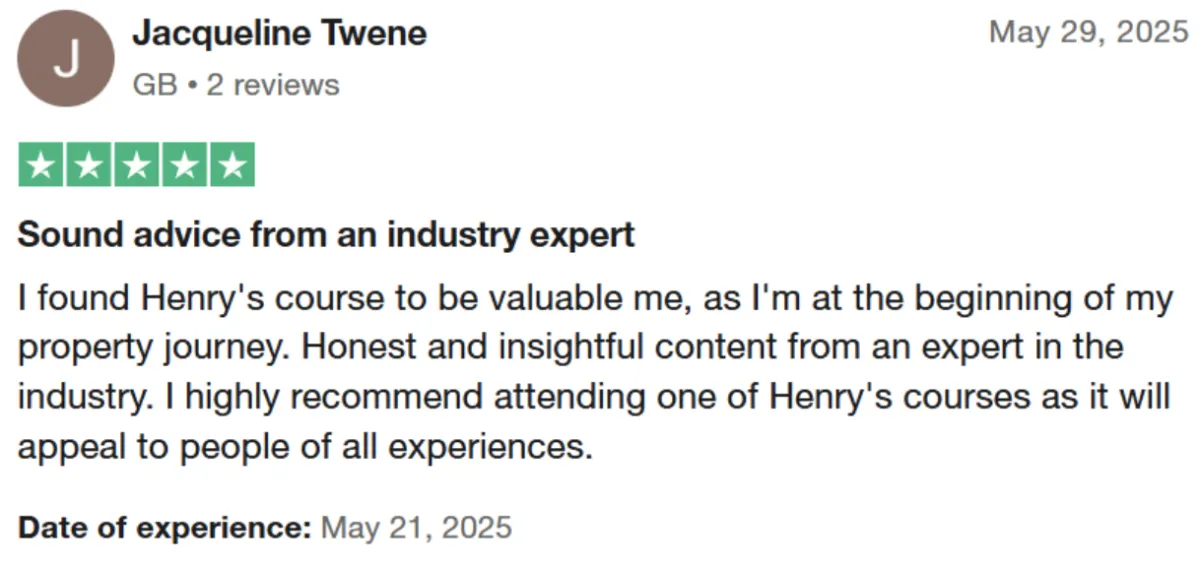Click the 'GB' country label
Screen dimensions: 1200x569
tap(155, 85)
